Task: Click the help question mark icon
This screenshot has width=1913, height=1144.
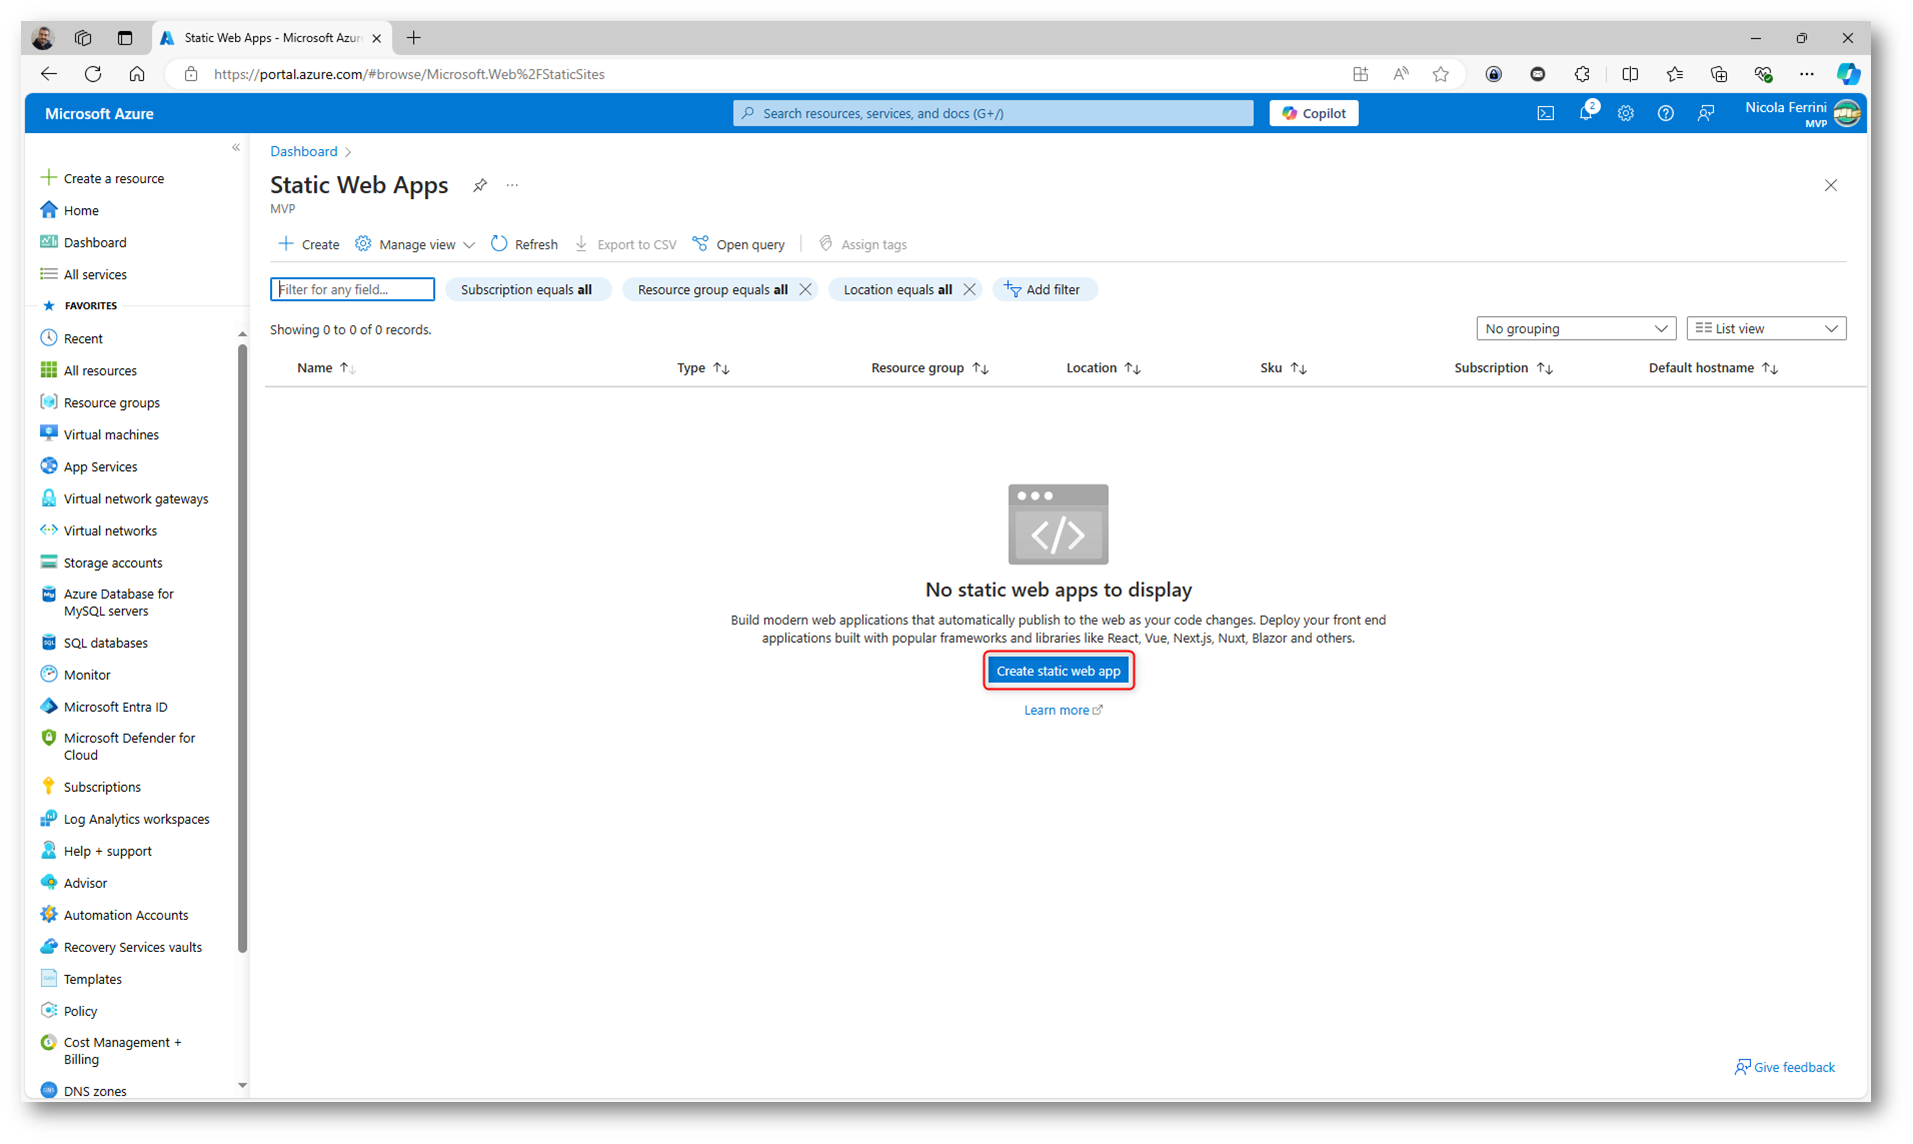Action: click(x=1665, y=114)
